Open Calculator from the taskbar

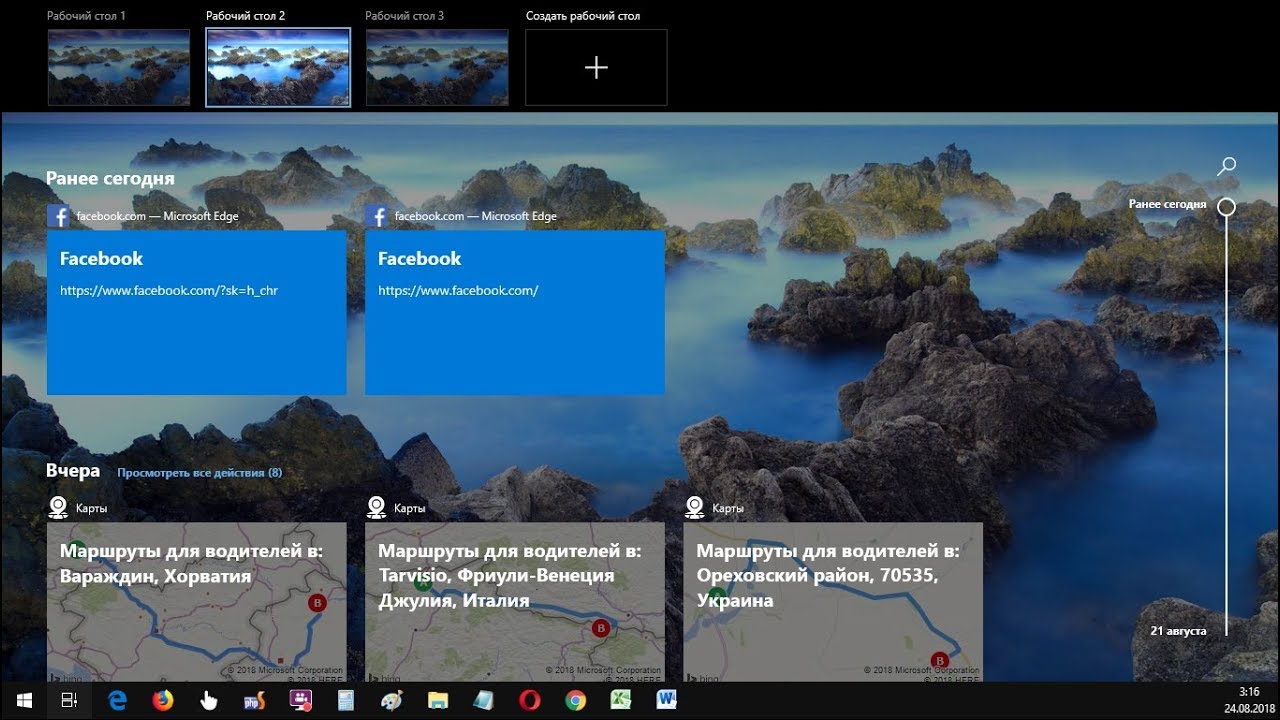[x=346, y=700]
